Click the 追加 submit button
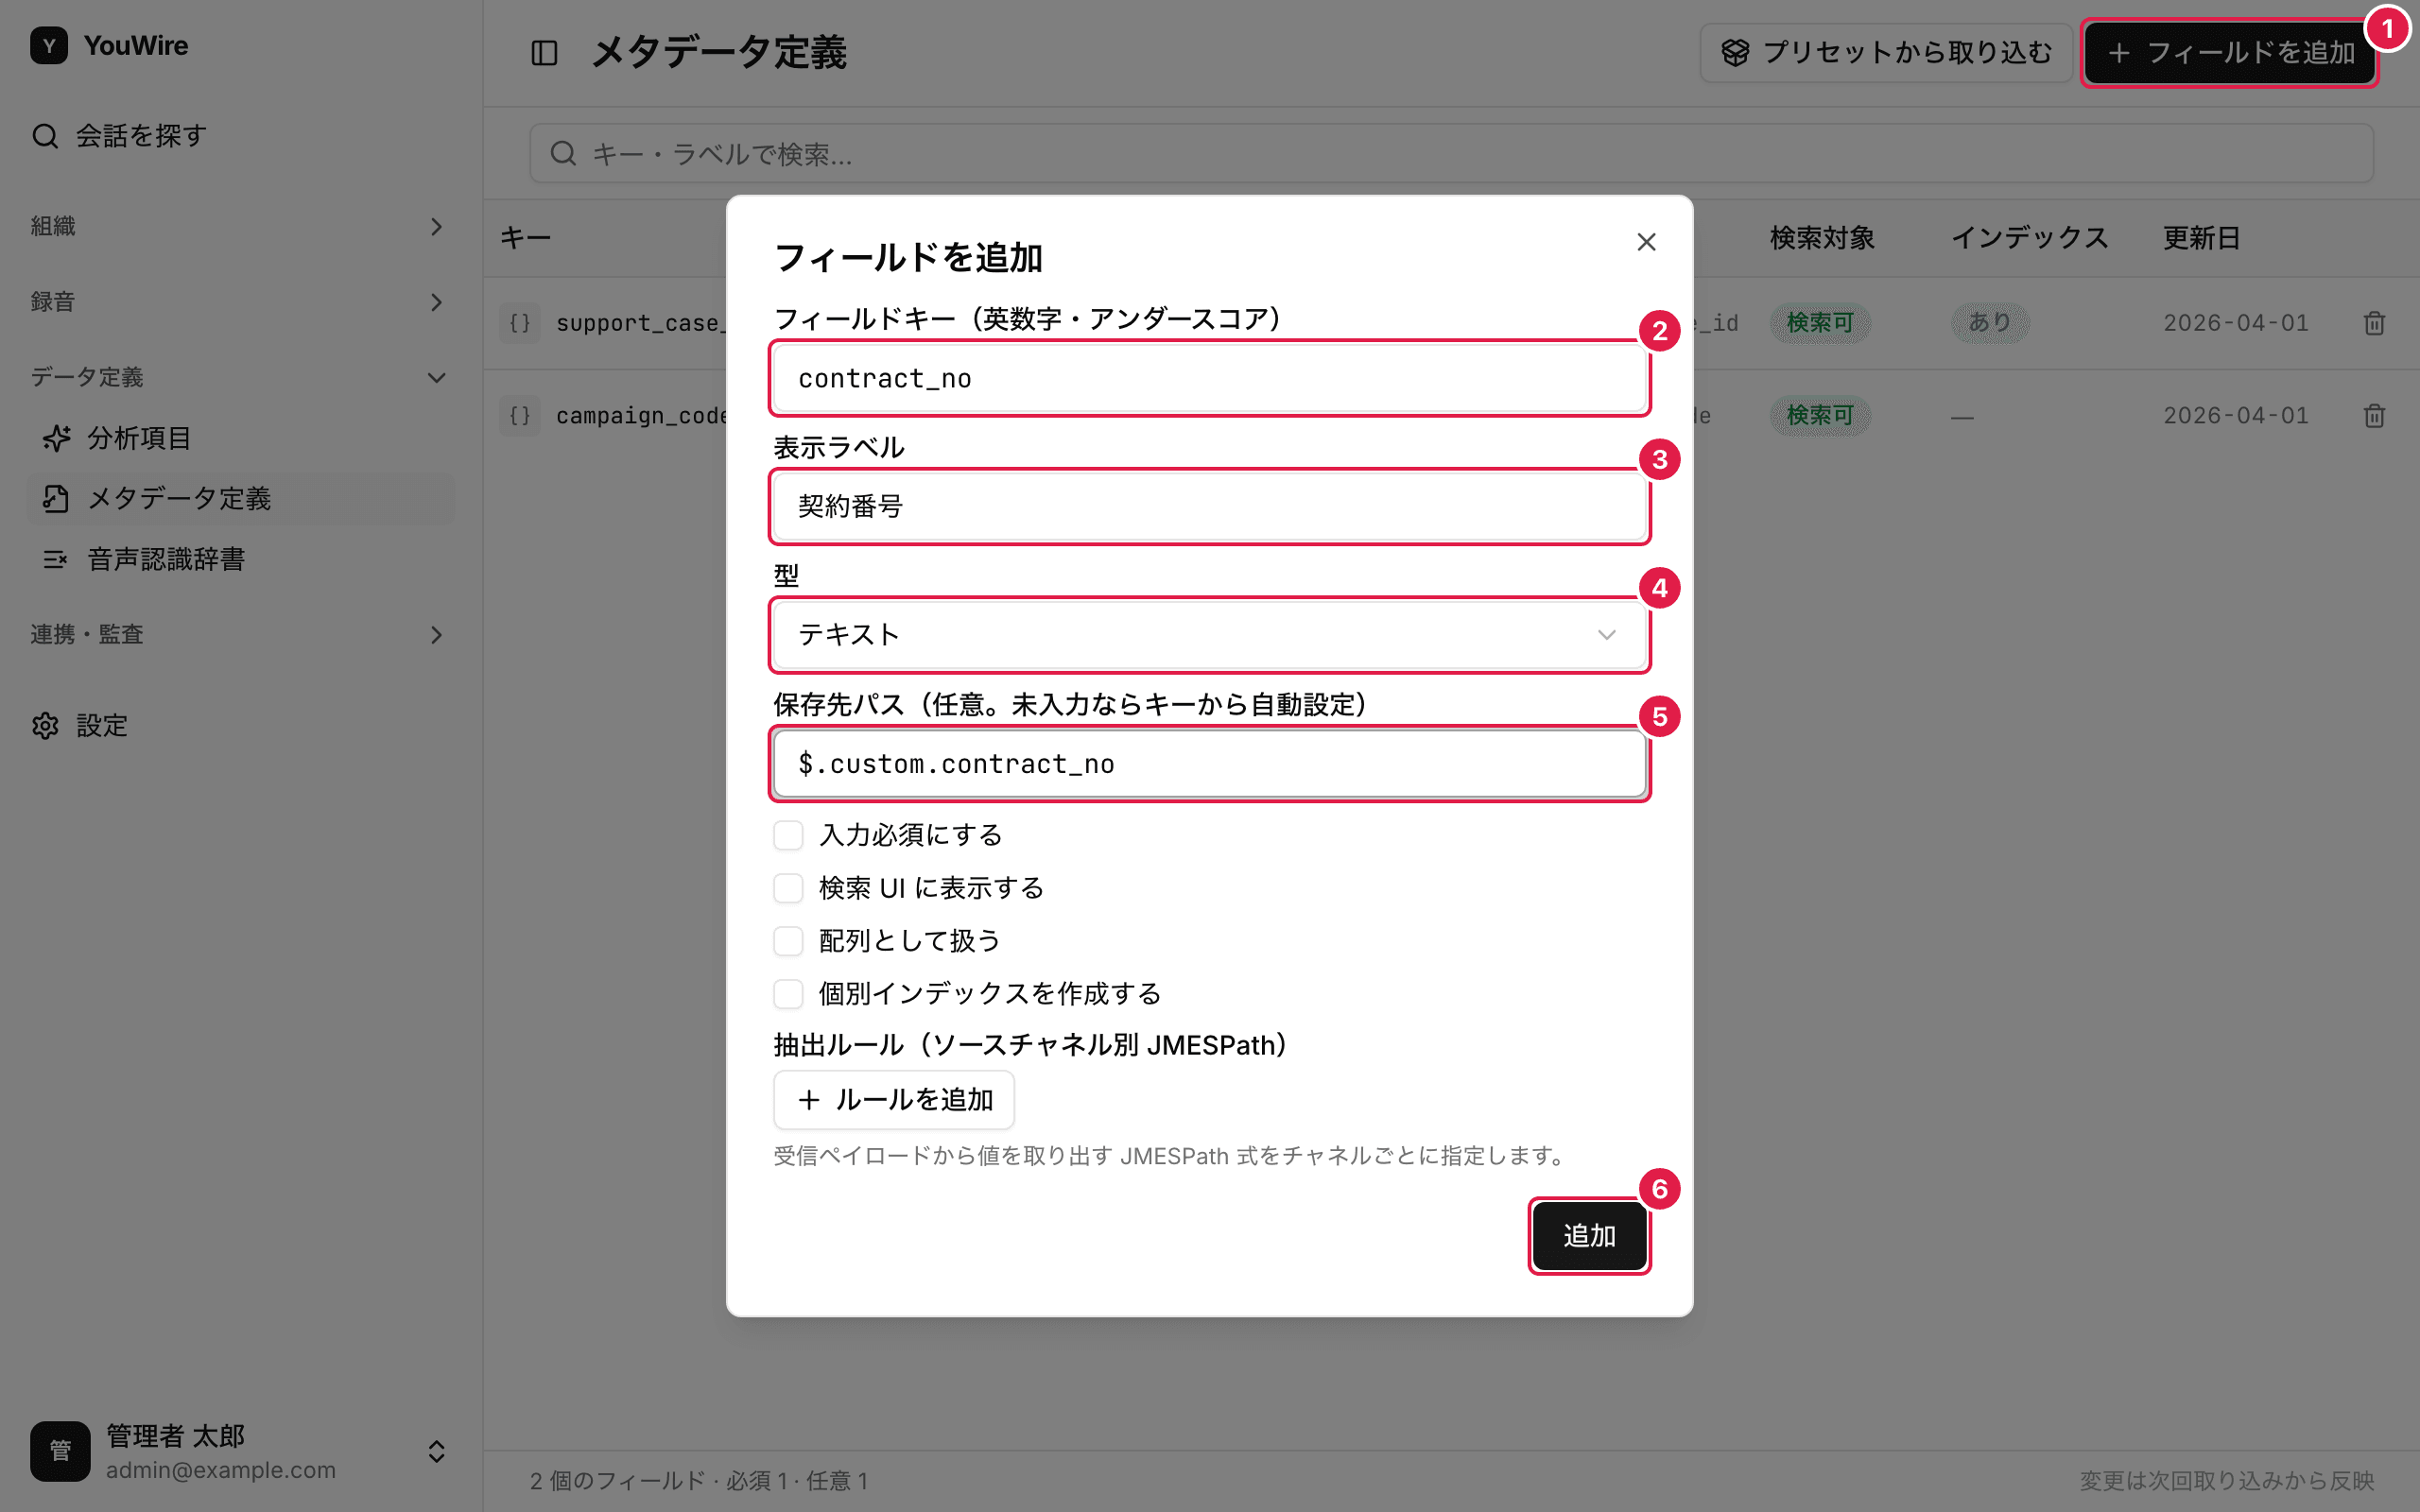 point(1589,1236)
